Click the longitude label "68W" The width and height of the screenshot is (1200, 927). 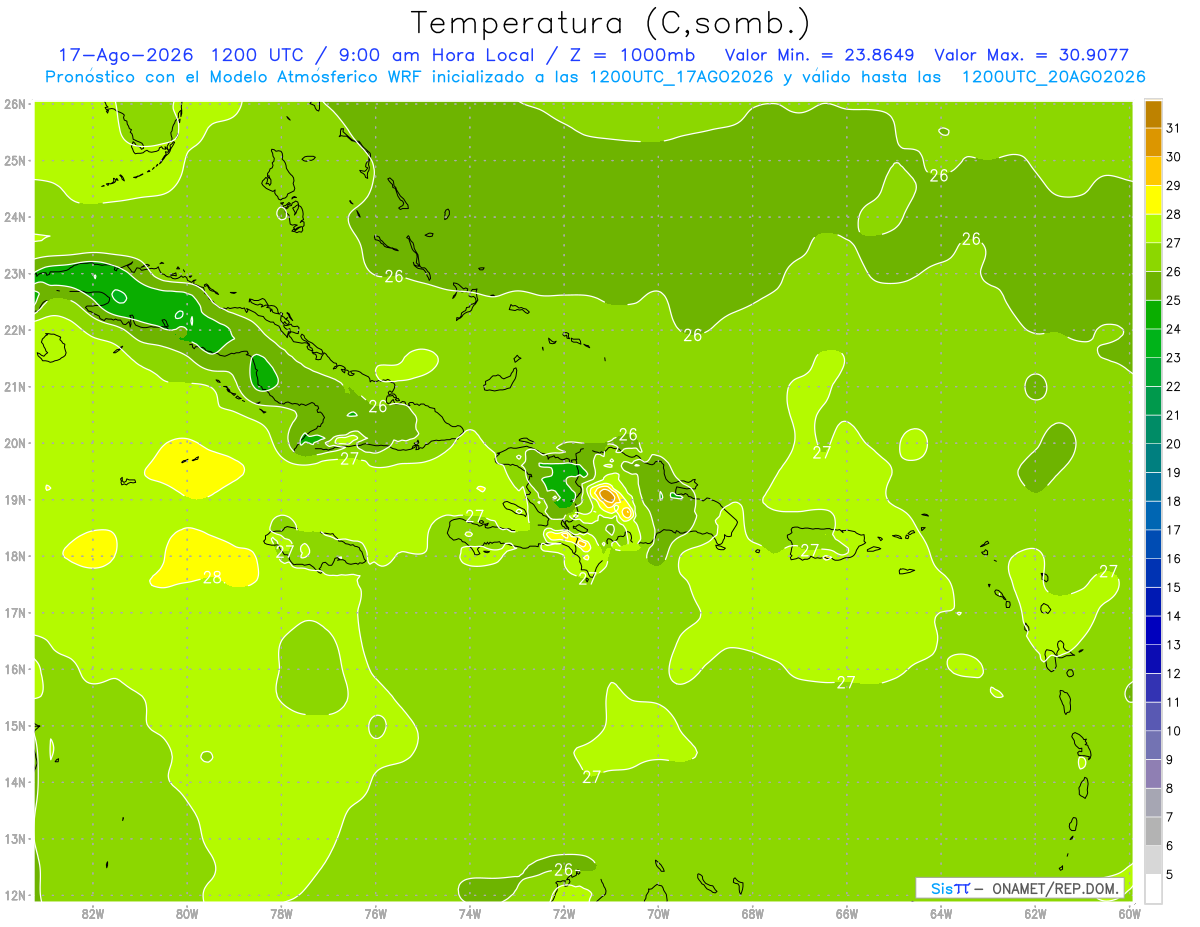pos(753,913)
